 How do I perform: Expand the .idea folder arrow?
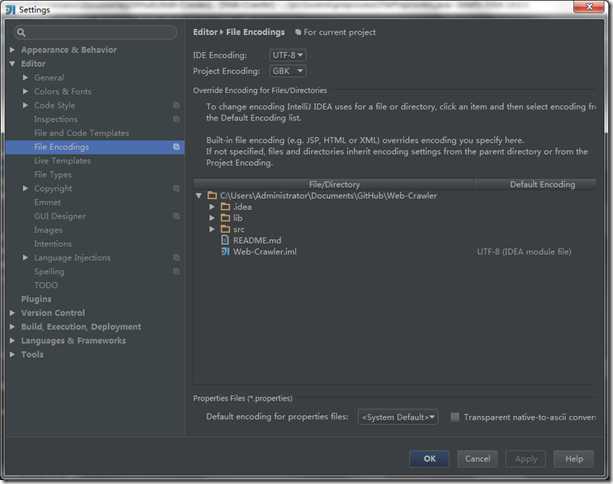[x=212, y=206]
